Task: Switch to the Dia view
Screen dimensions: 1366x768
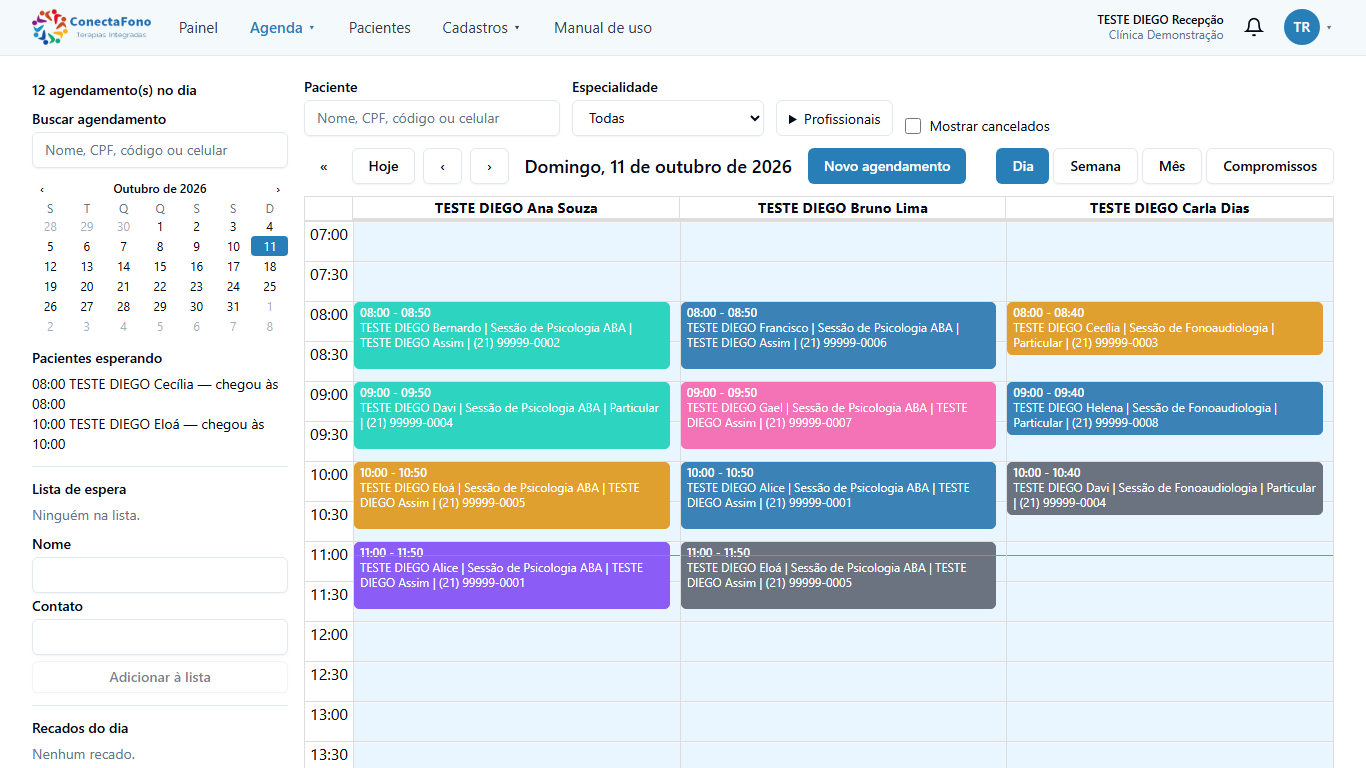Action: (1022, 166)
